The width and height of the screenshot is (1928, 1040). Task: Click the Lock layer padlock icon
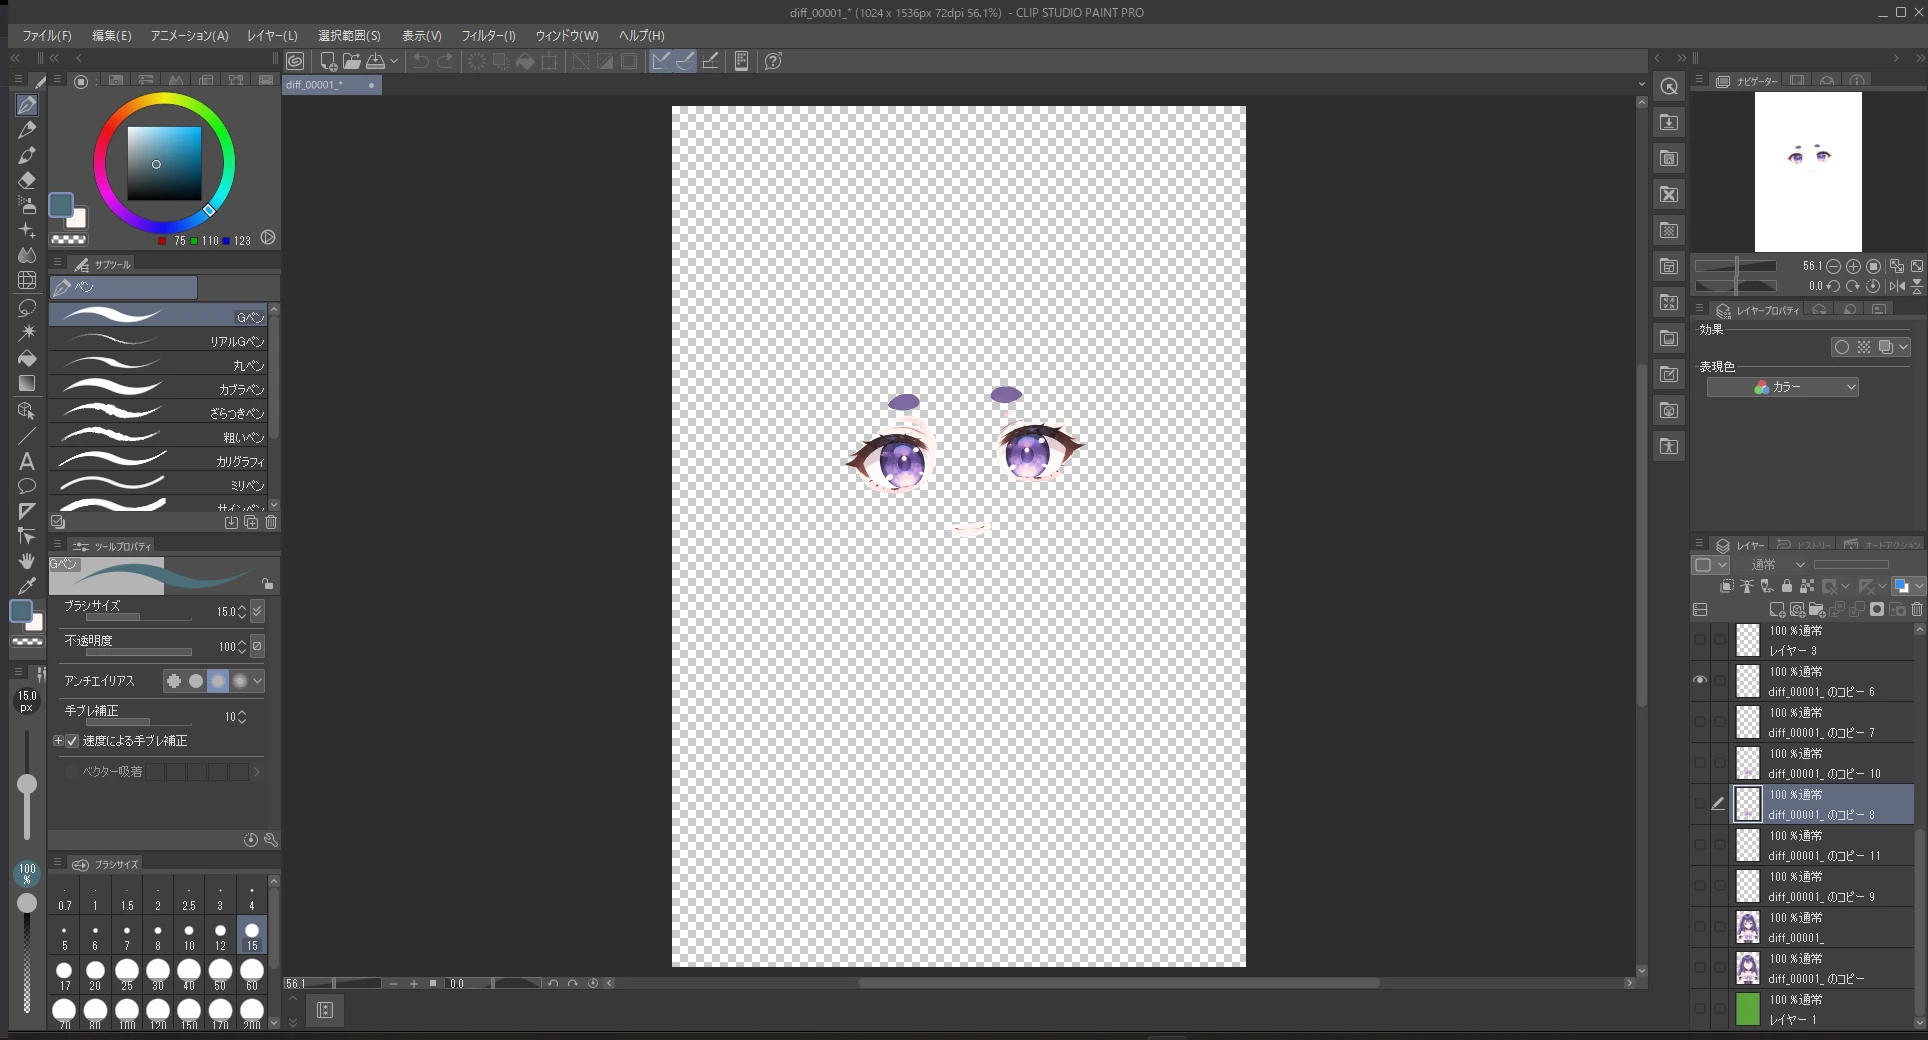click(x=1787, y=586)
